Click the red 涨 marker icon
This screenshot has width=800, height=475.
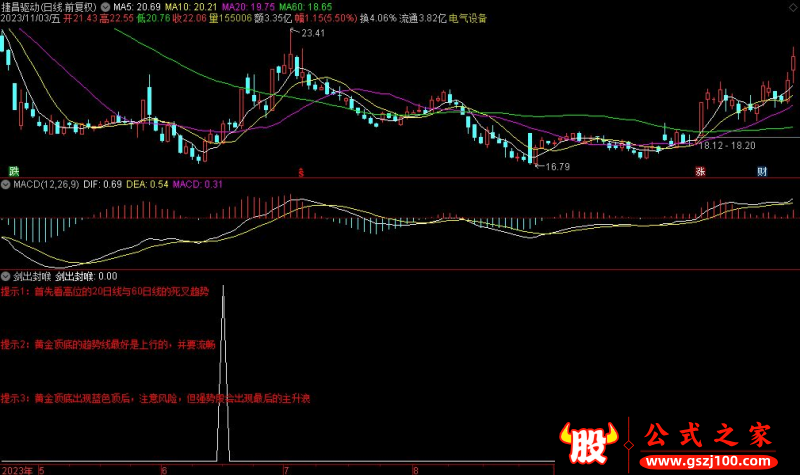point(701,171)
